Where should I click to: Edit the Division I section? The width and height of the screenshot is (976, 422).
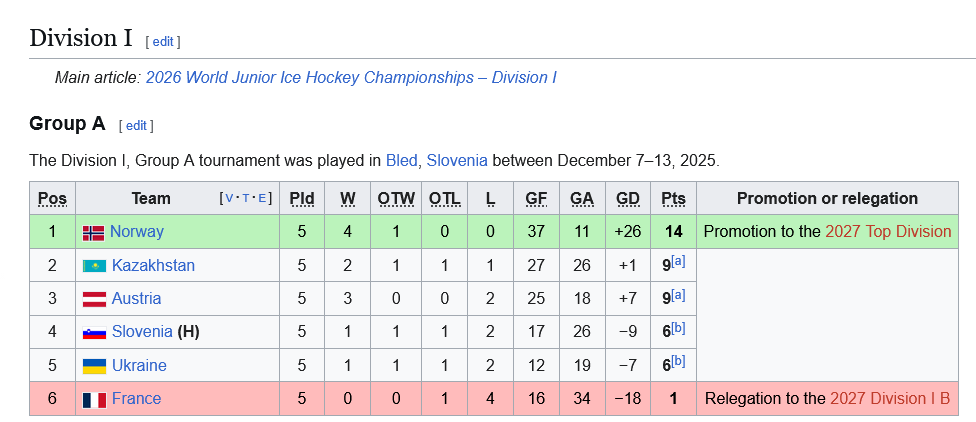[163, 41]
